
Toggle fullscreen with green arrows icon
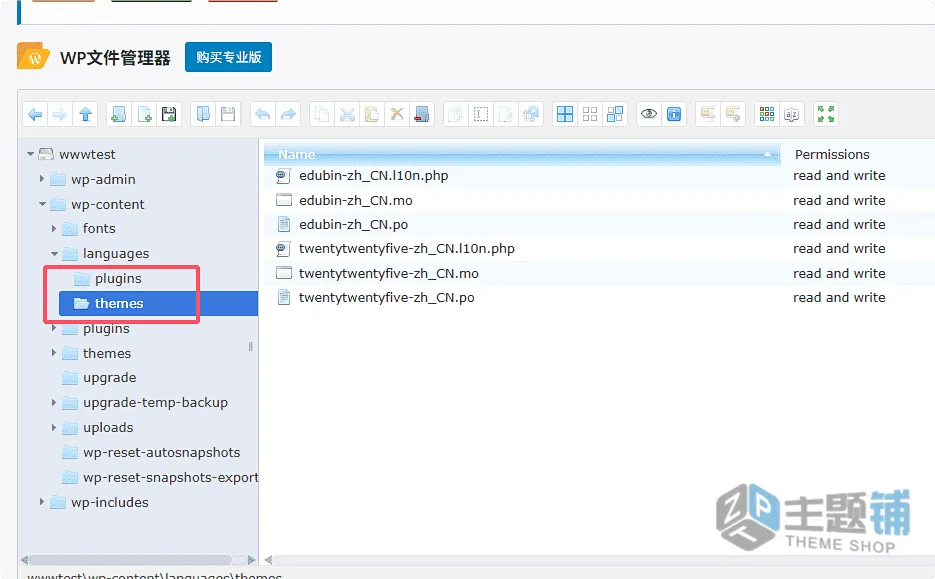tap(826, 114)
